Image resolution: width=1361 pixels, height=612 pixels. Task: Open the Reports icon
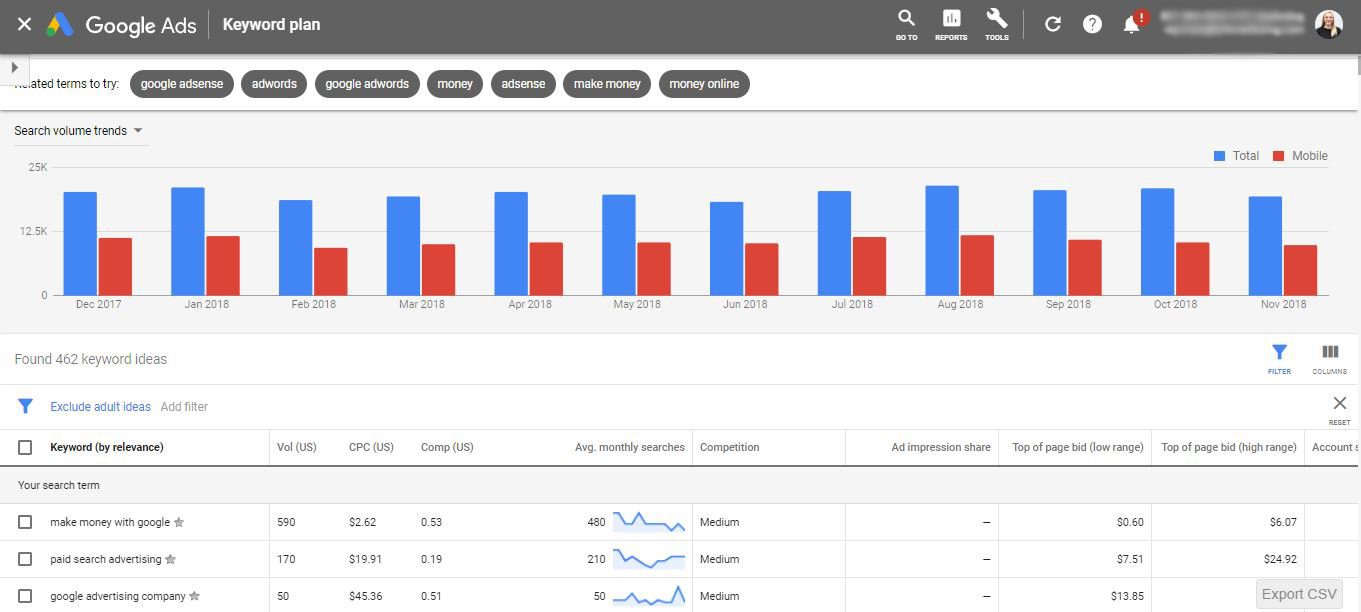(x=951, y=25)
